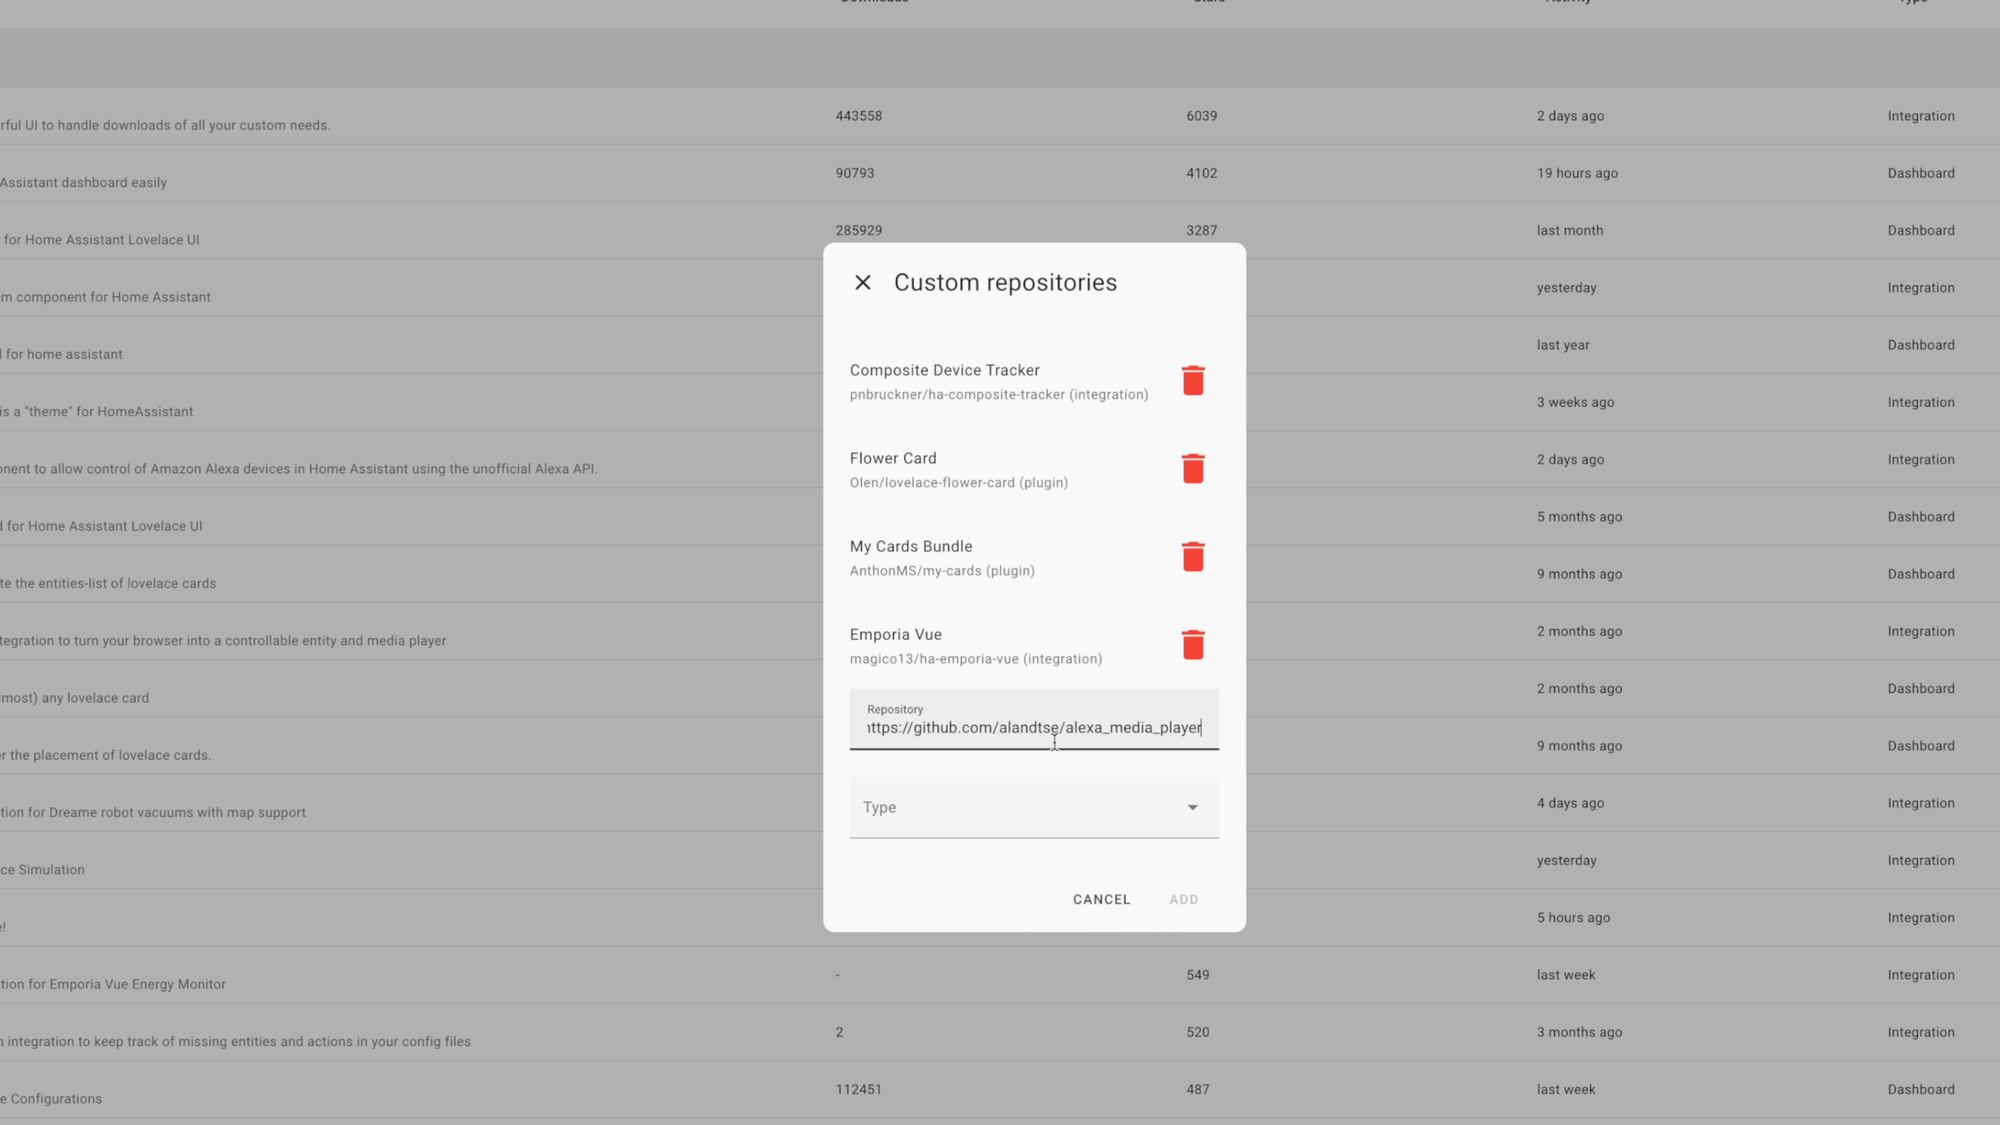Click pnbruckner/ha-composite-tracker repository path
Image resolution: width=2000 pixels, height=1125 pixels.
click(999, 395)
